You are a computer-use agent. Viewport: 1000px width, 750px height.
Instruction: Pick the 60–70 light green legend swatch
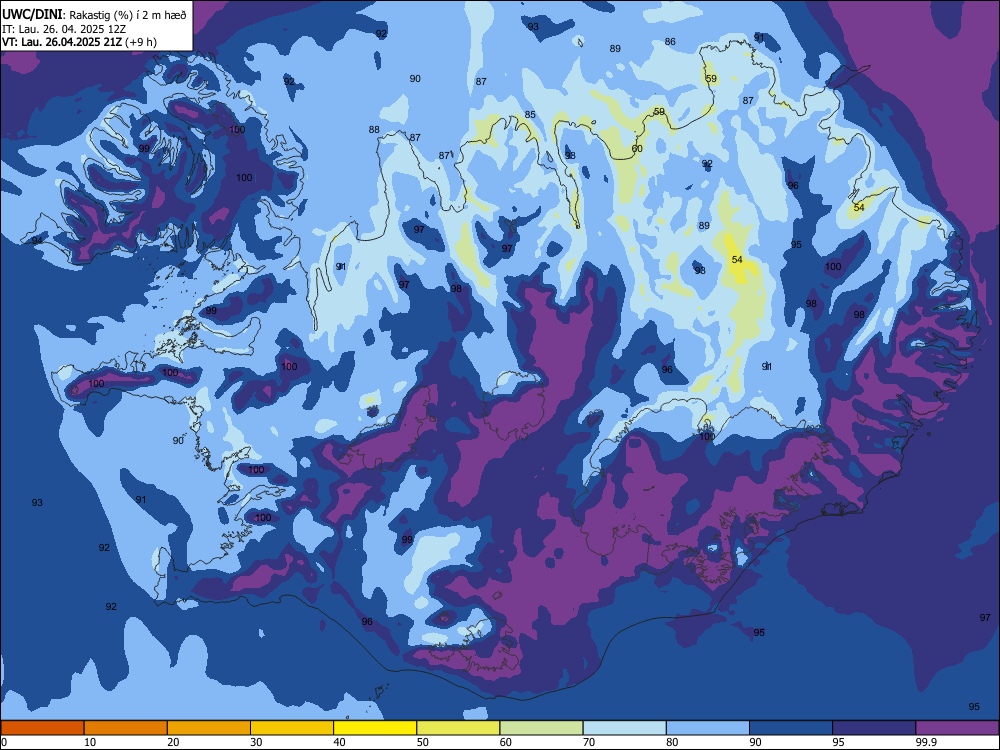541,728
